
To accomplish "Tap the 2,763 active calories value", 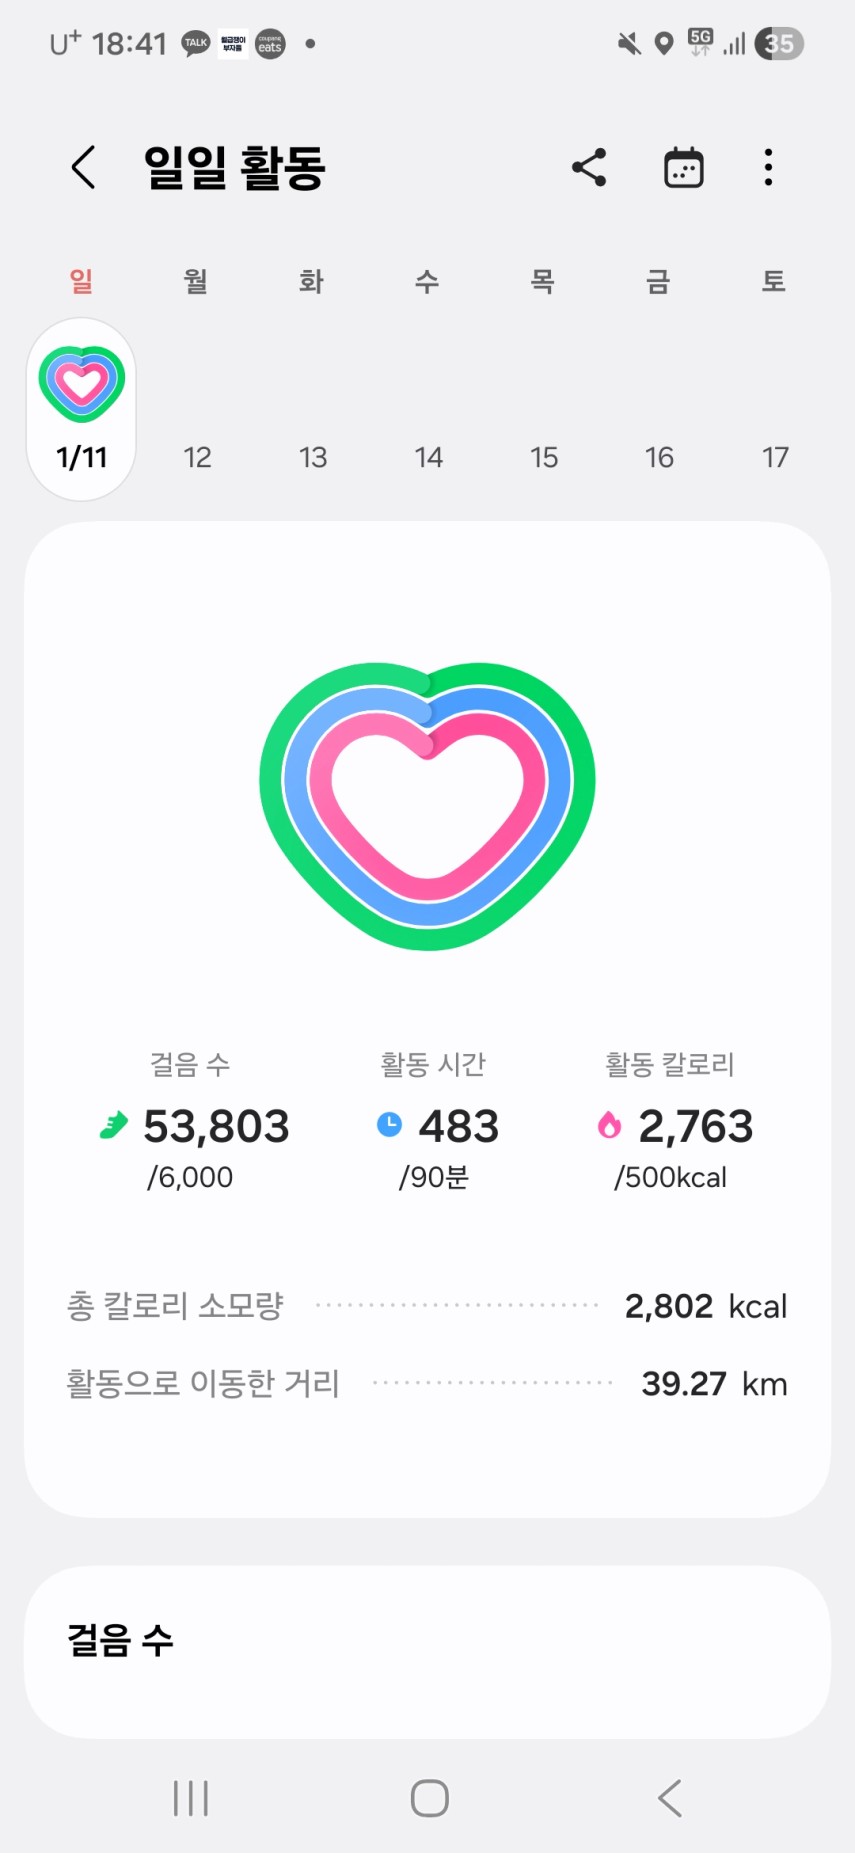I will (695, 1127).
